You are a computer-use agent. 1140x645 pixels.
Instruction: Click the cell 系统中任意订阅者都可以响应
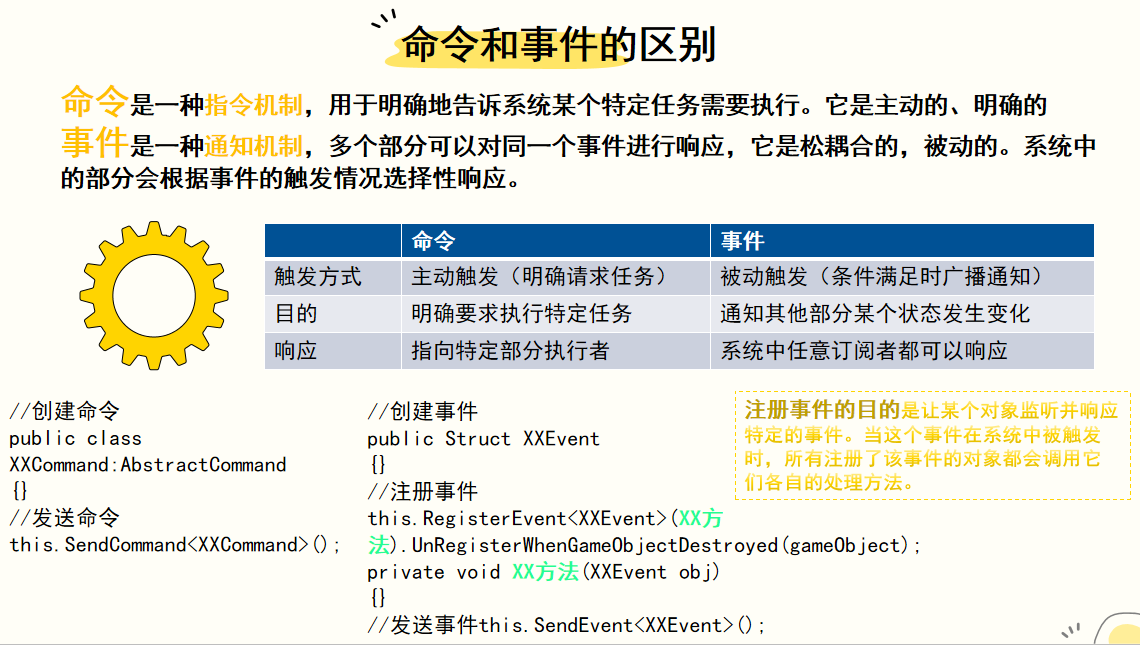click(902, 351)
